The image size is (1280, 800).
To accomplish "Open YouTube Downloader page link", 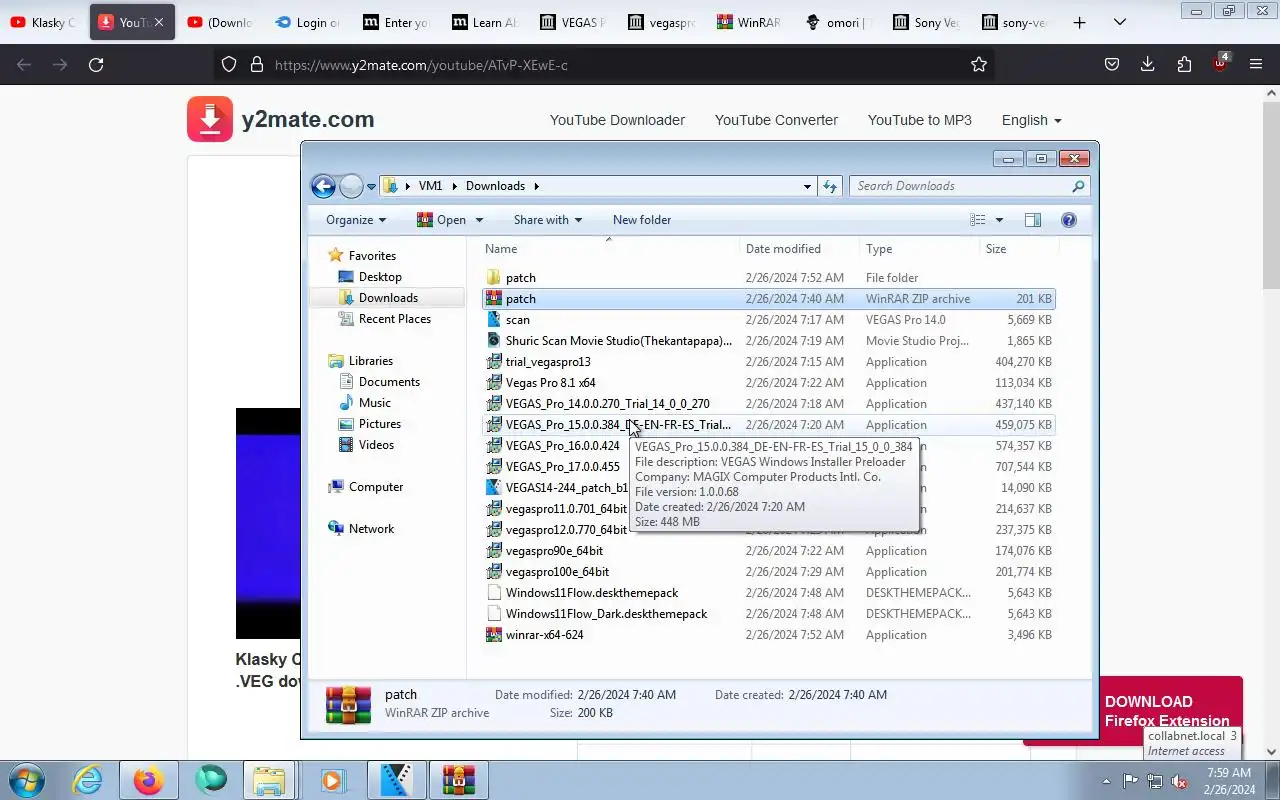I will click(x=617, y=120).
